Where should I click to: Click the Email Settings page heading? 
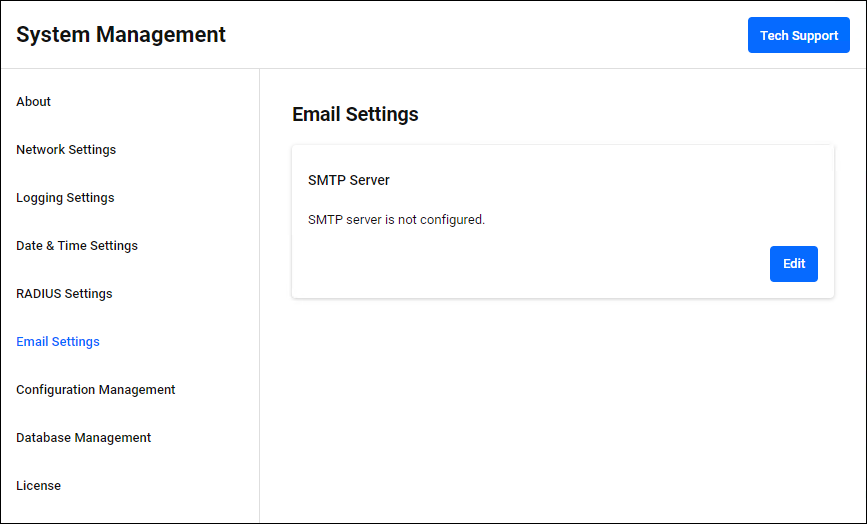[x=355, y=114]
